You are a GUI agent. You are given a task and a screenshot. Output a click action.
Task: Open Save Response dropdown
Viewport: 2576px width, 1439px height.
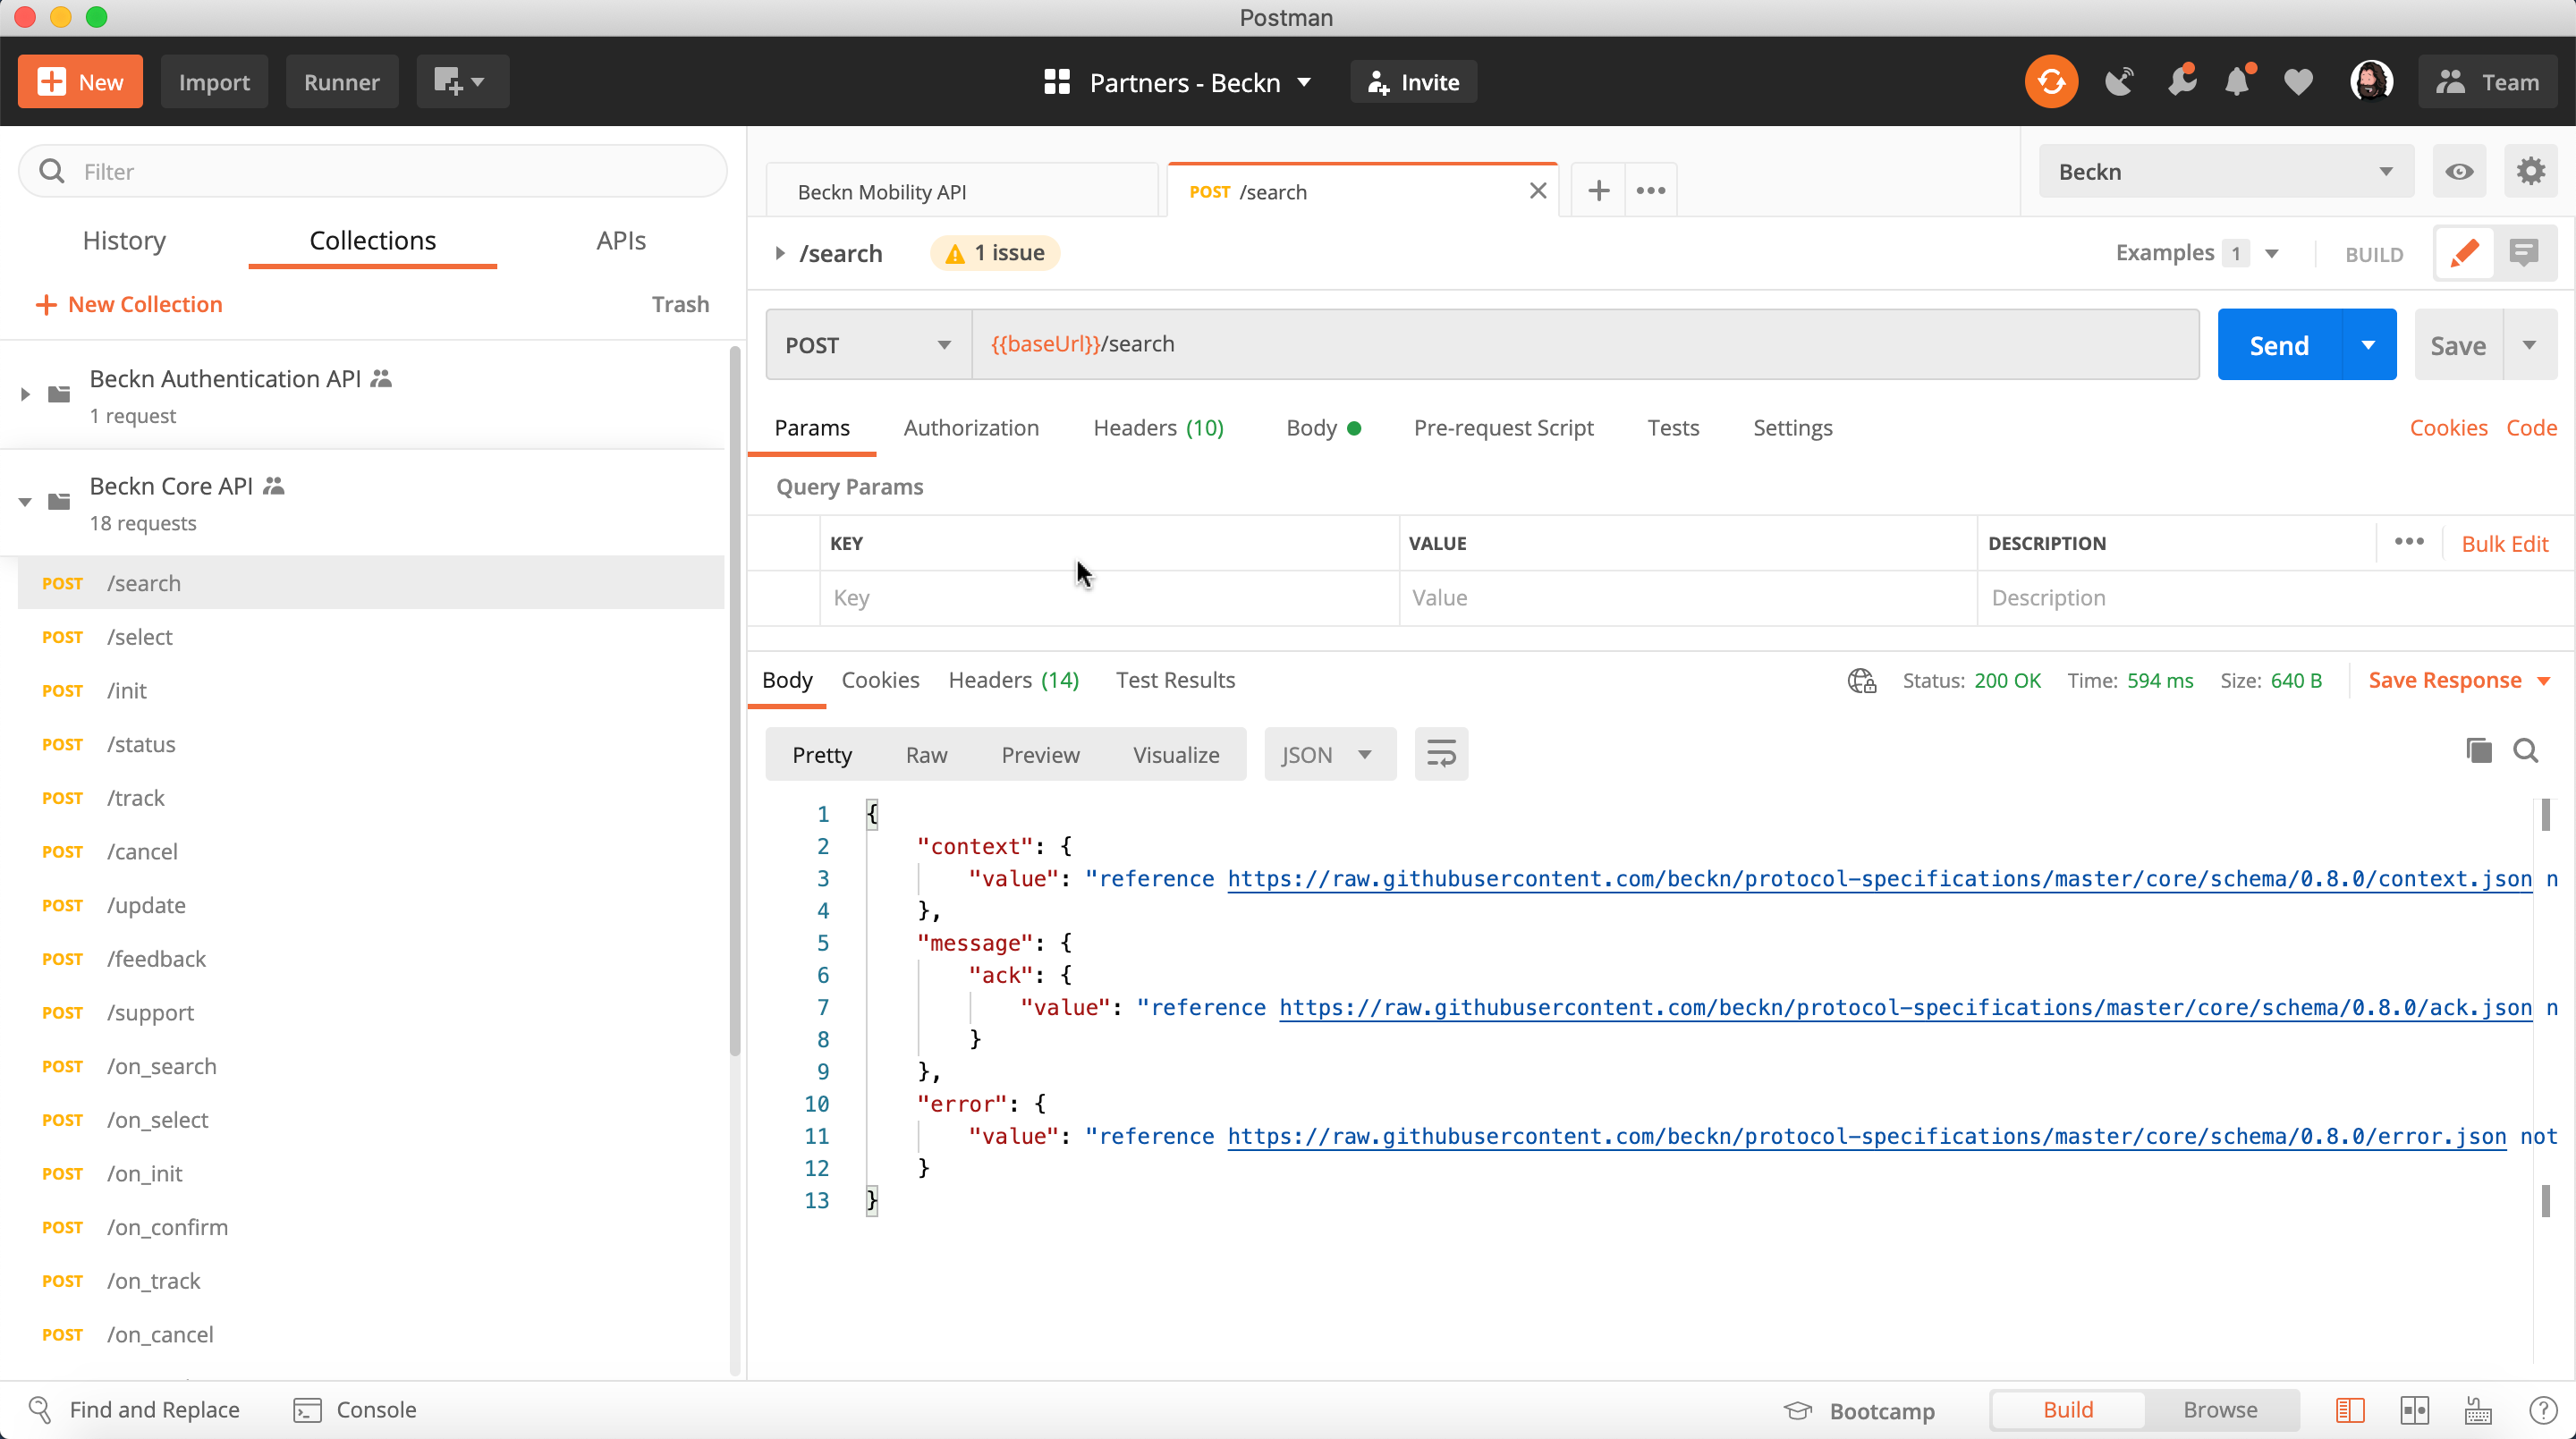(2459, 681)
